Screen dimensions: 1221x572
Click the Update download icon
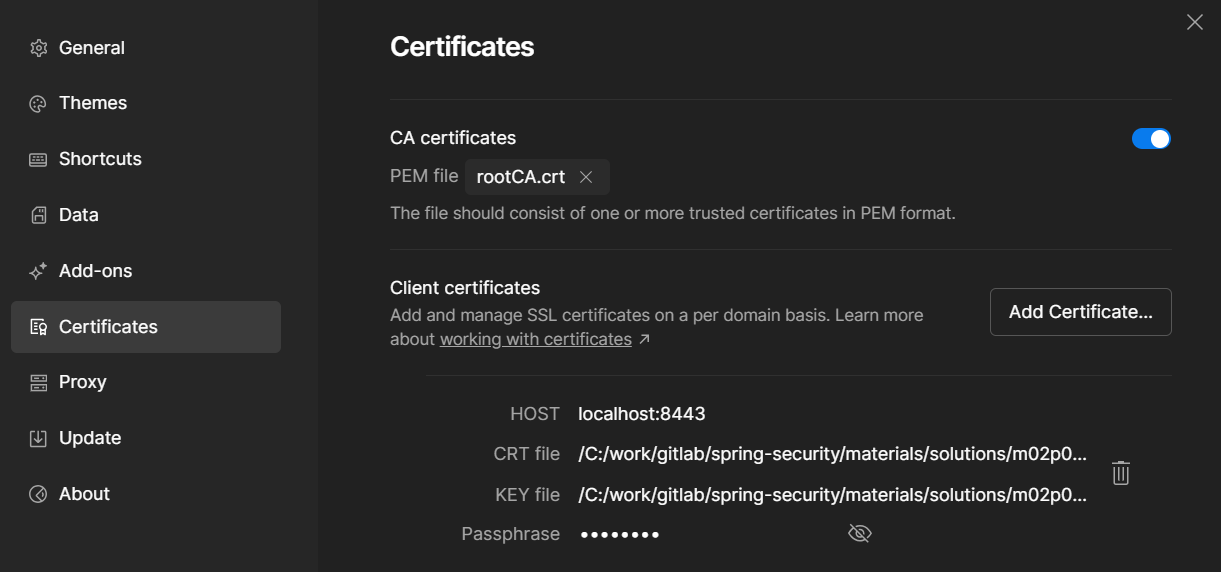pyautogui.click(x=38, y=438)
